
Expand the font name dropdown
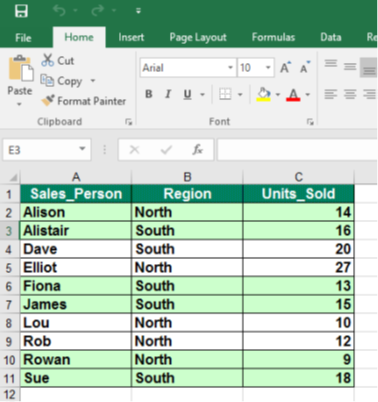click(230, 68)
